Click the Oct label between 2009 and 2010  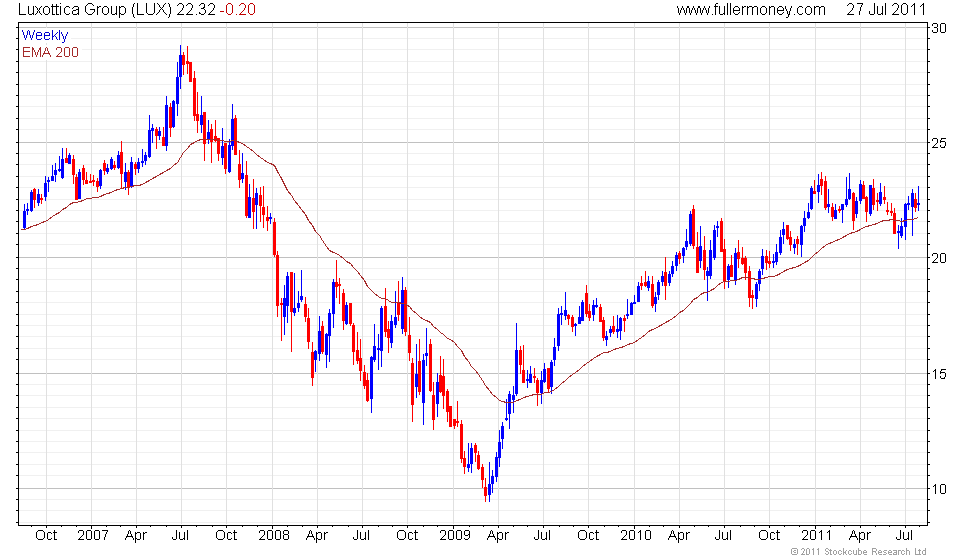pos(588,535)
